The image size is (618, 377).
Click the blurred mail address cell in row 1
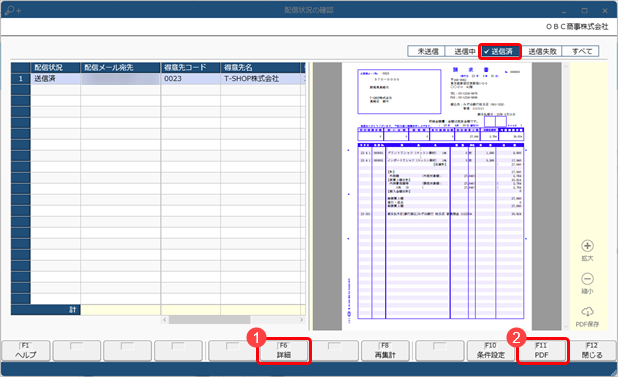[x=121, y=79]
